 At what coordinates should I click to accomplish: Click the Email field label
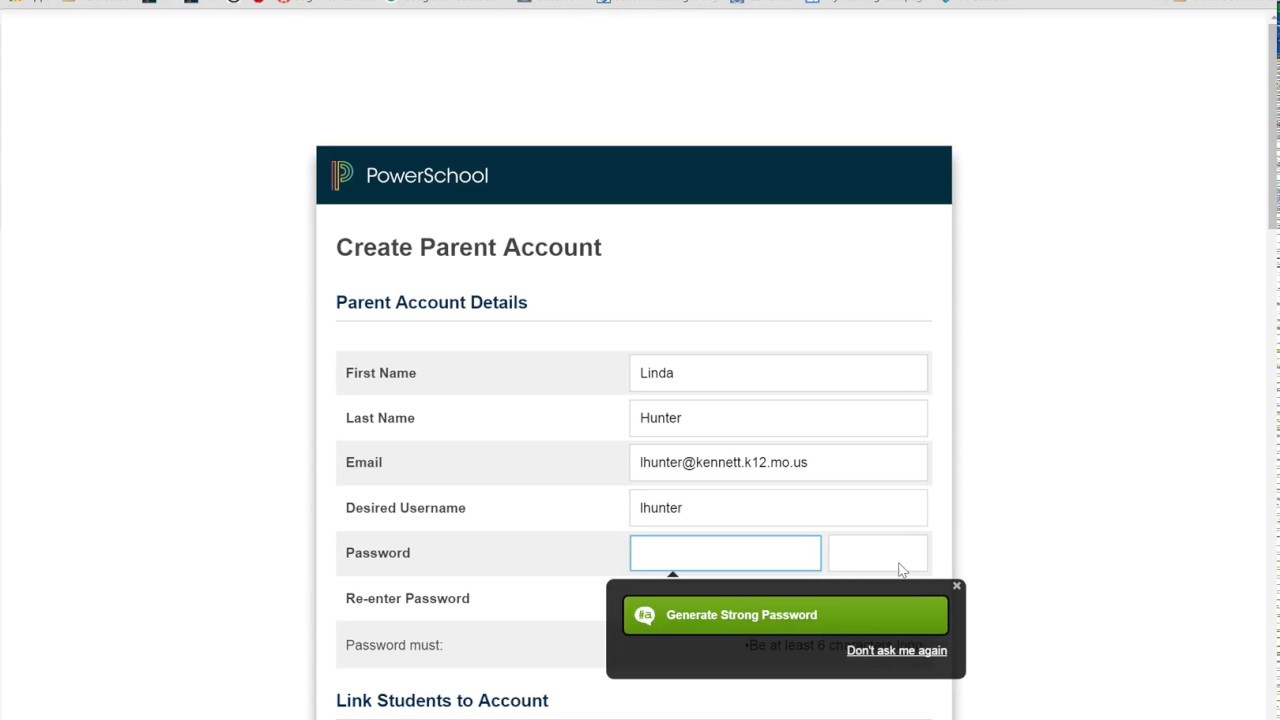(364, 462)
